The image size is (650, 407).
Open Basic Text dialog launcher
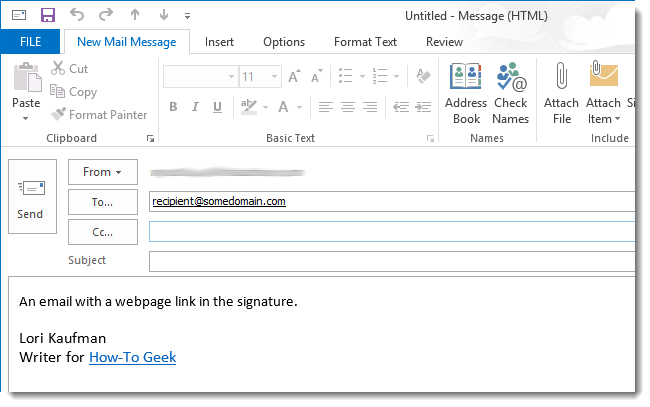pos(430,139)
